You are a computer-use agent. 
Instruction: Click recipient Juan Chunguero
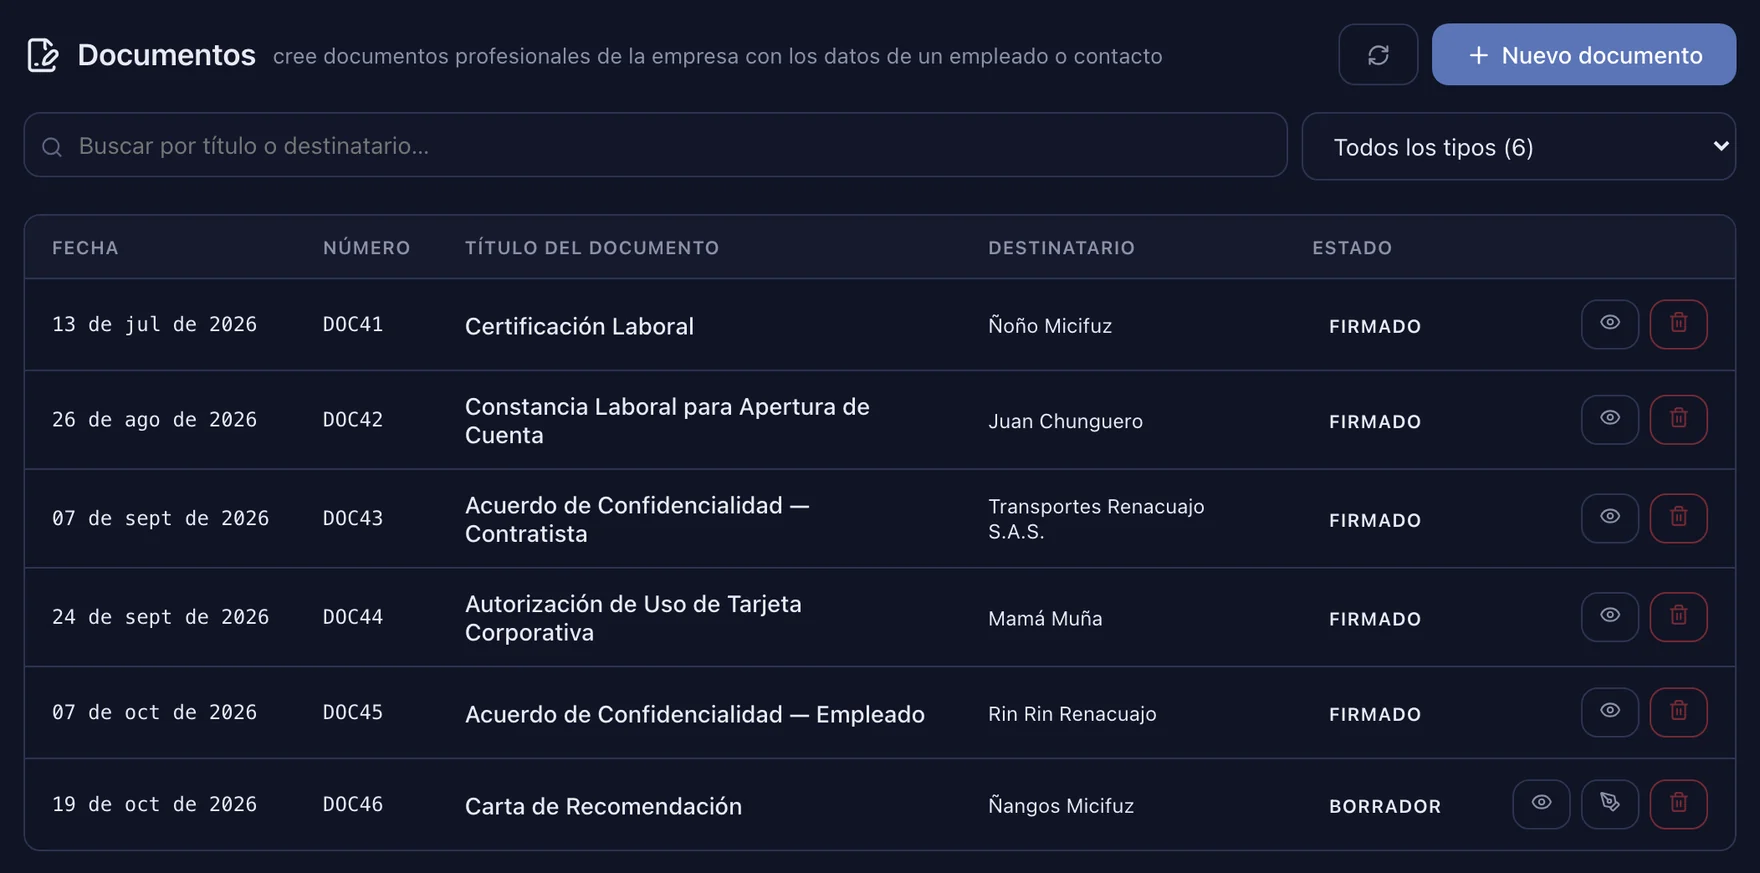[1065, 421]
